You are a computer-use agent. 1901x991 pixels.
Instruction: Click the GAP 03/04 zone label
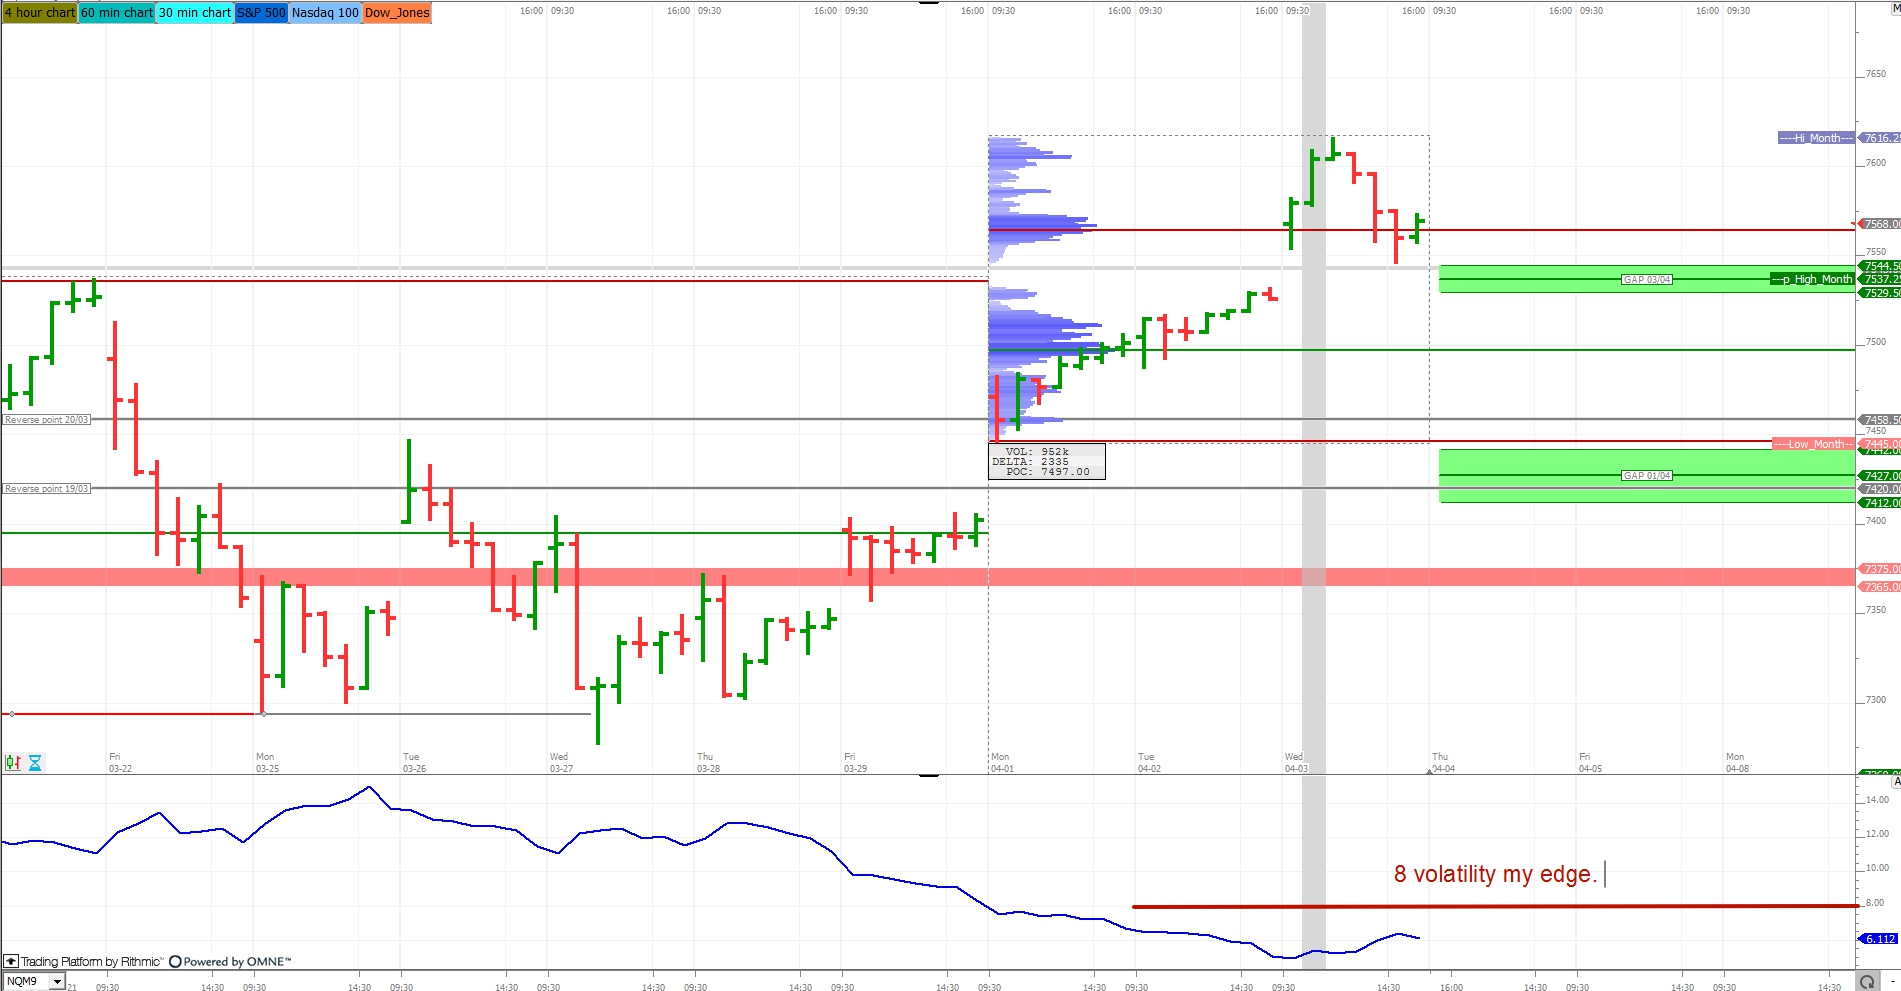coord(1647,279)
